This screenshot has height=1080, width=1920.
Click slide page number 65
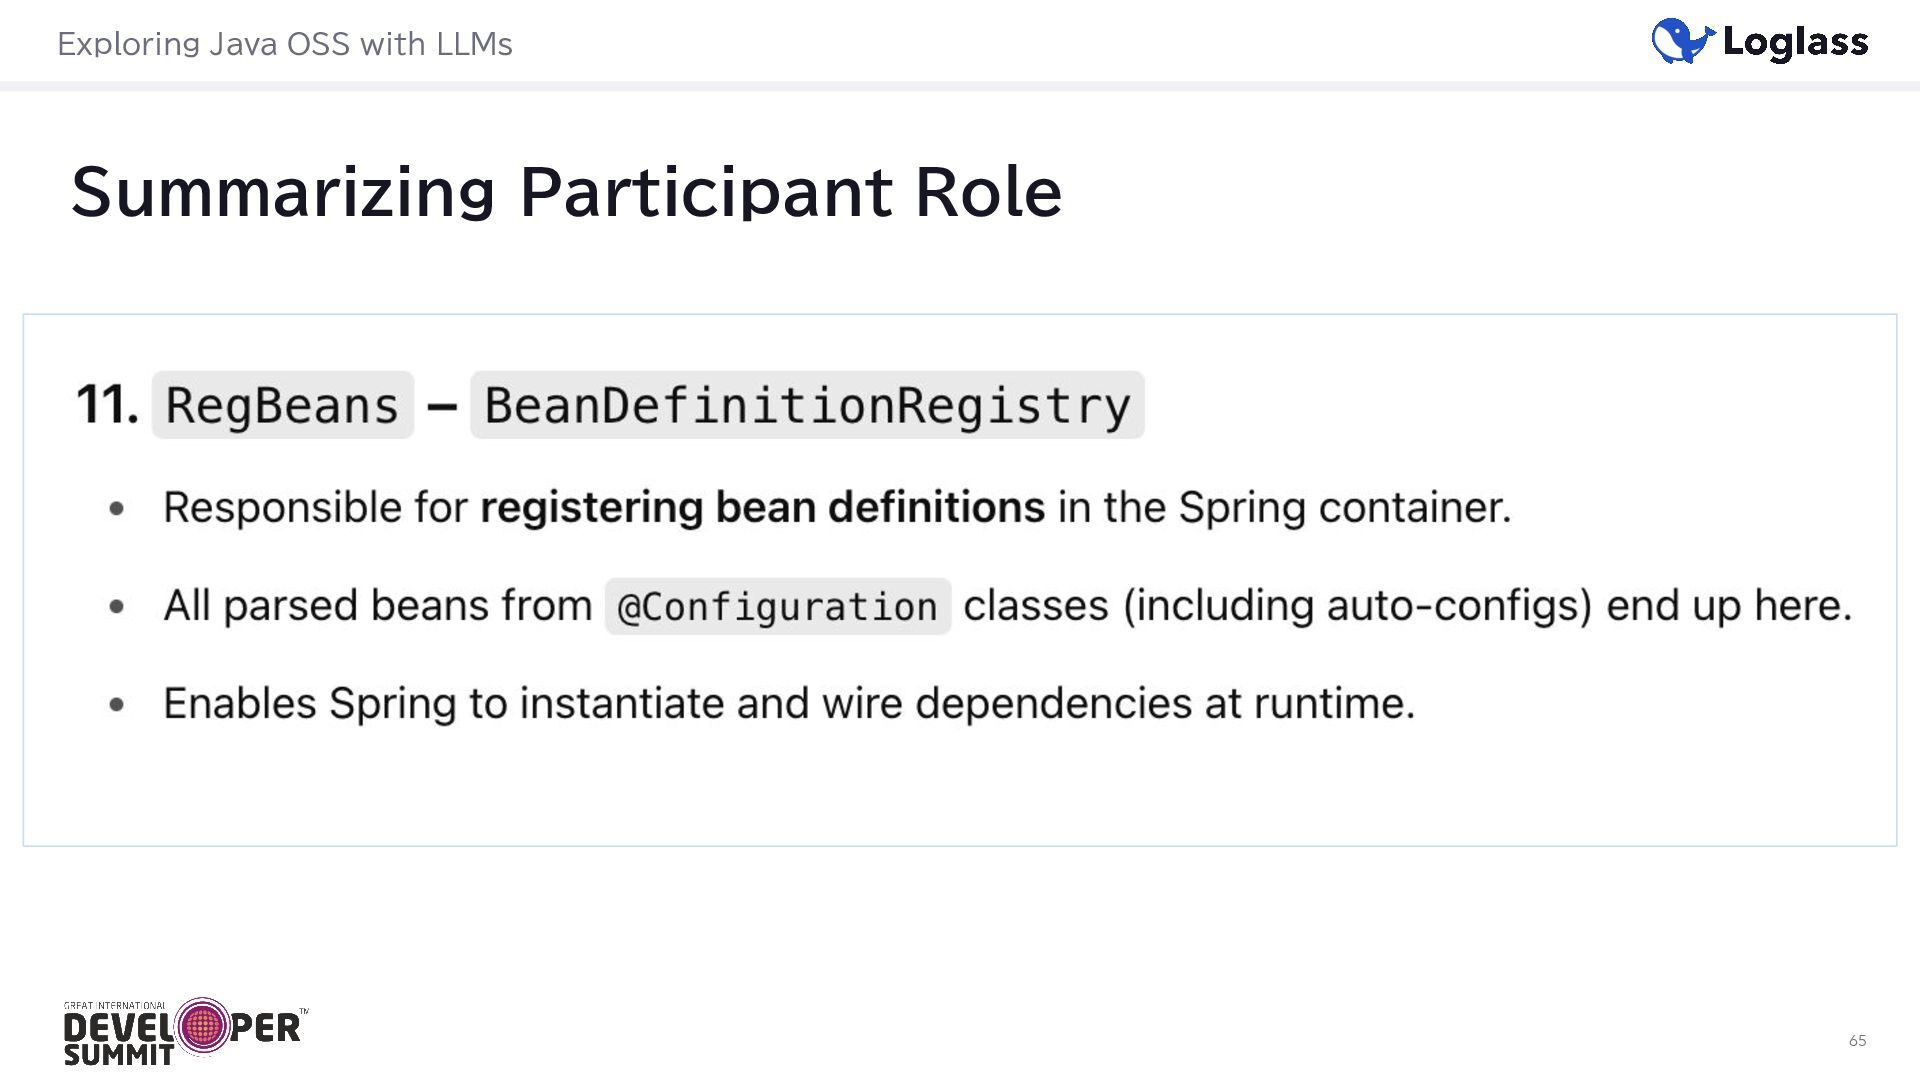[1857, 1041]
